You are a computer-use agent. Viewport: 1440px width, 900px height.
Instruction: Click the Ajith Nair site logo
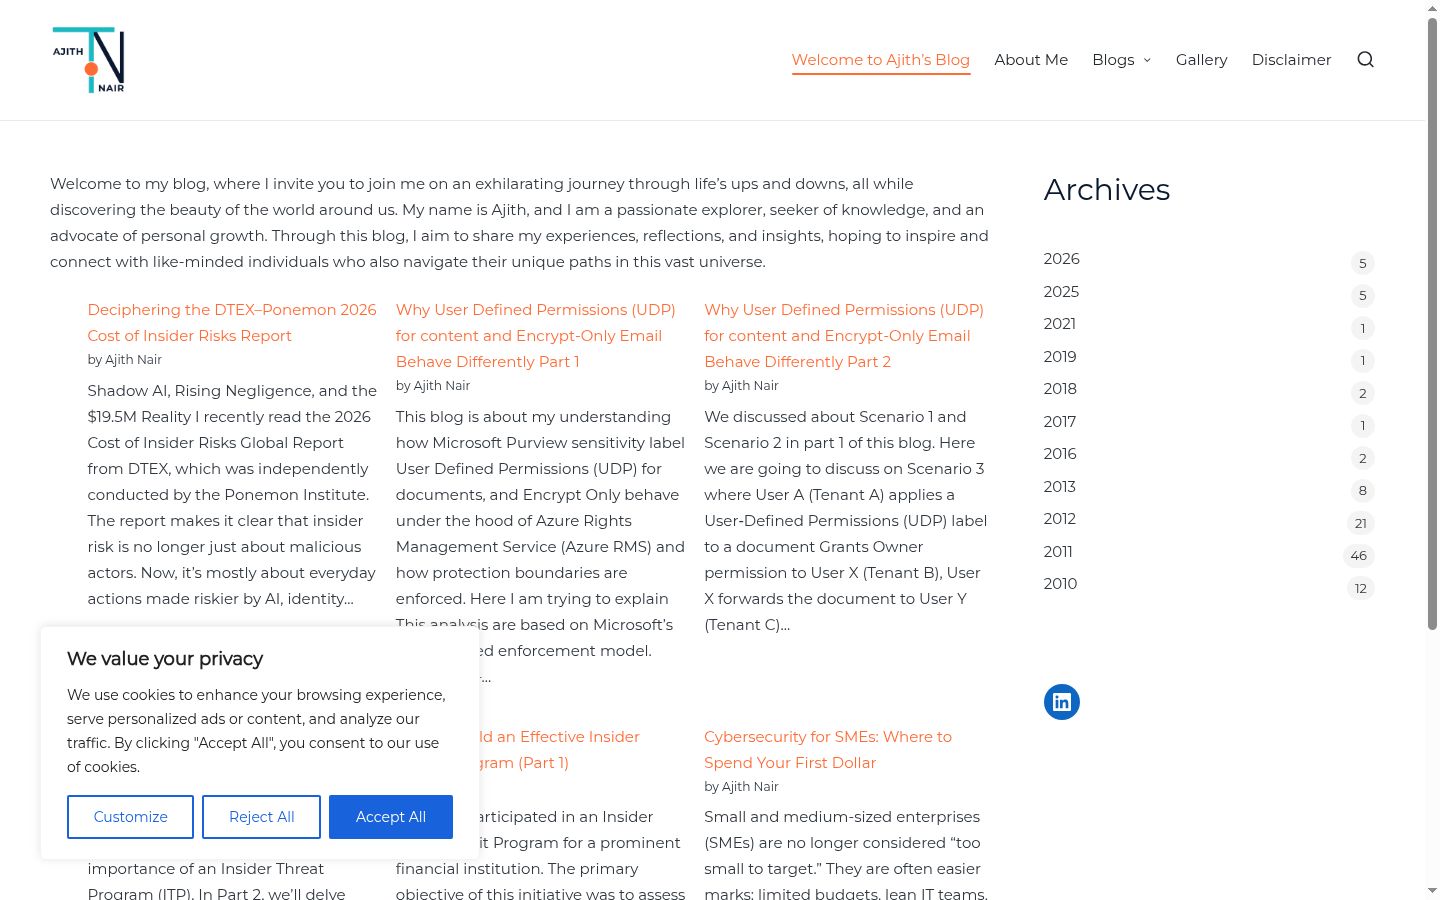point(89,60)
